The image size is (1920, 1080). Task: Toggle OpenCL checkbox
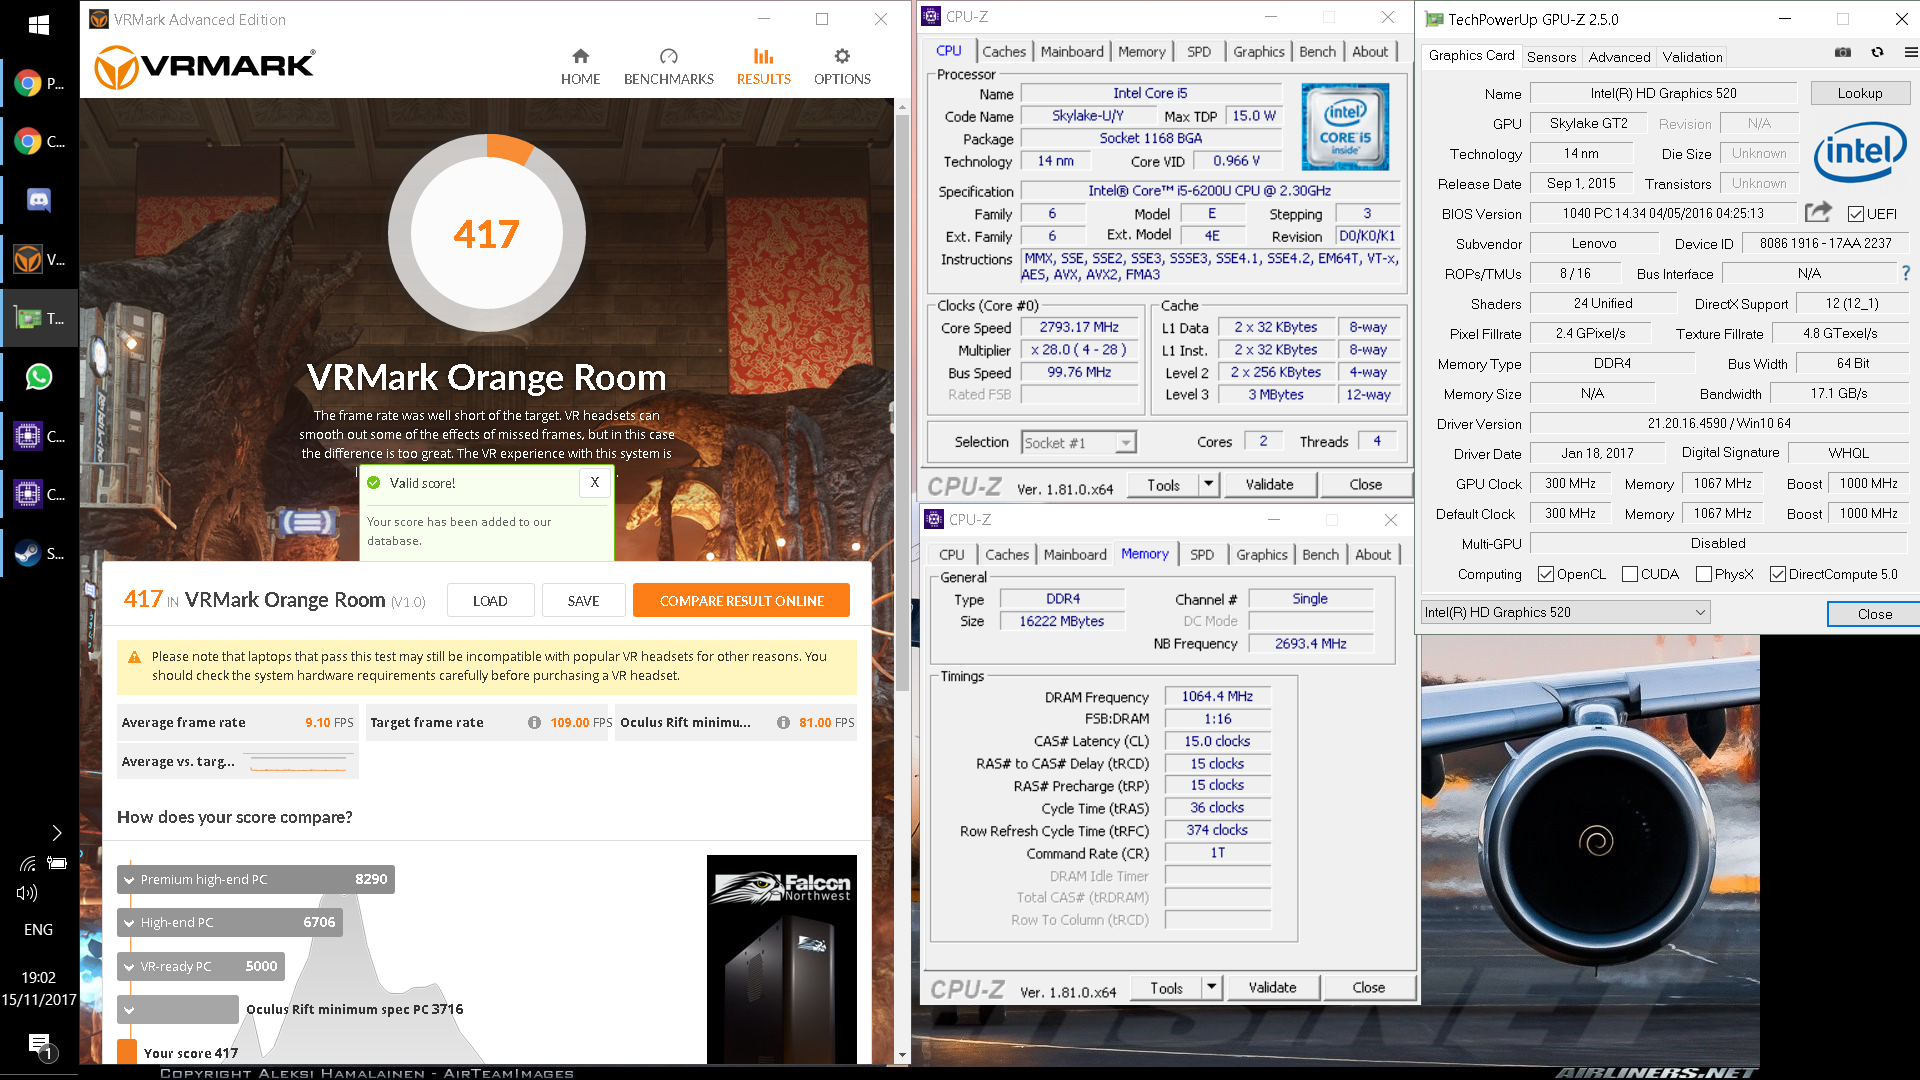pos(1546,574)
